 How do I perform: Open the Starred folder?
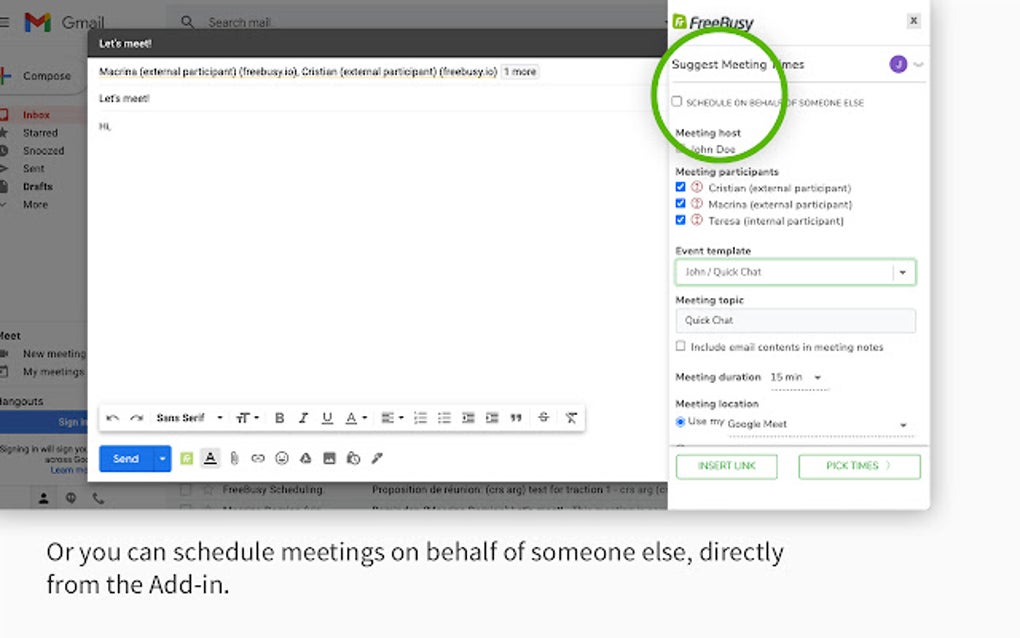point(40,133)
